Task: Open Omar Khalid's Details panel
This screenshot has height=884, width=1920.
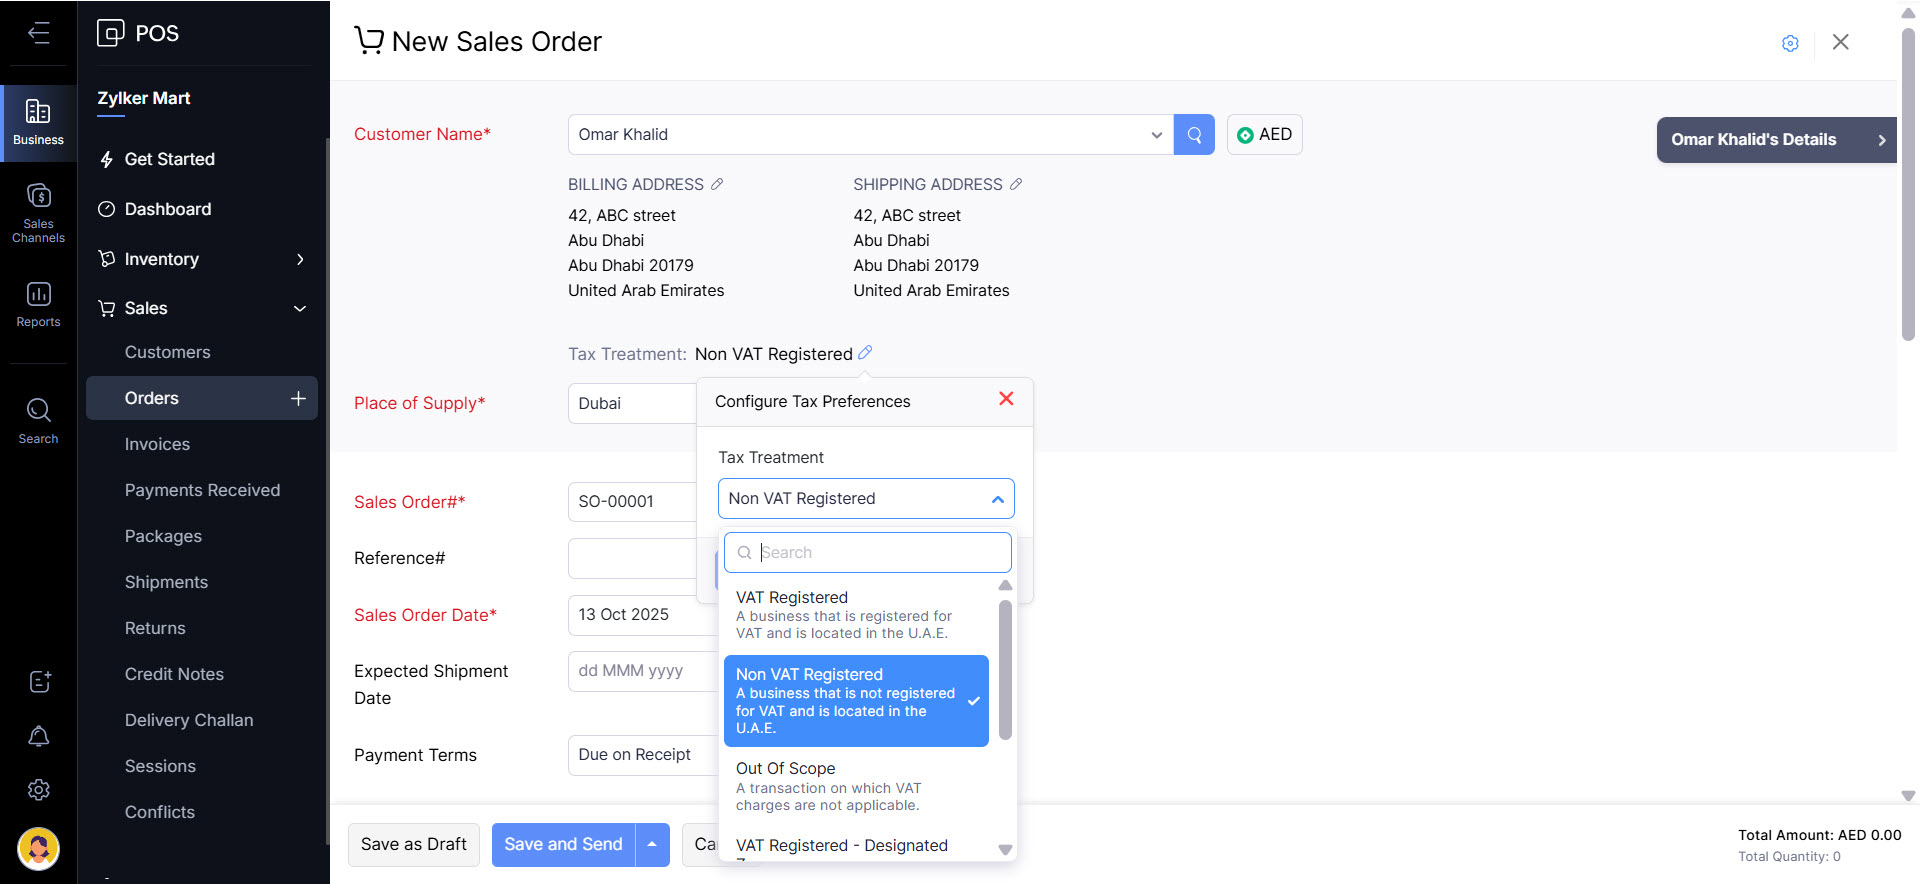Action: pyautogui.click(x=1776, y=140)
